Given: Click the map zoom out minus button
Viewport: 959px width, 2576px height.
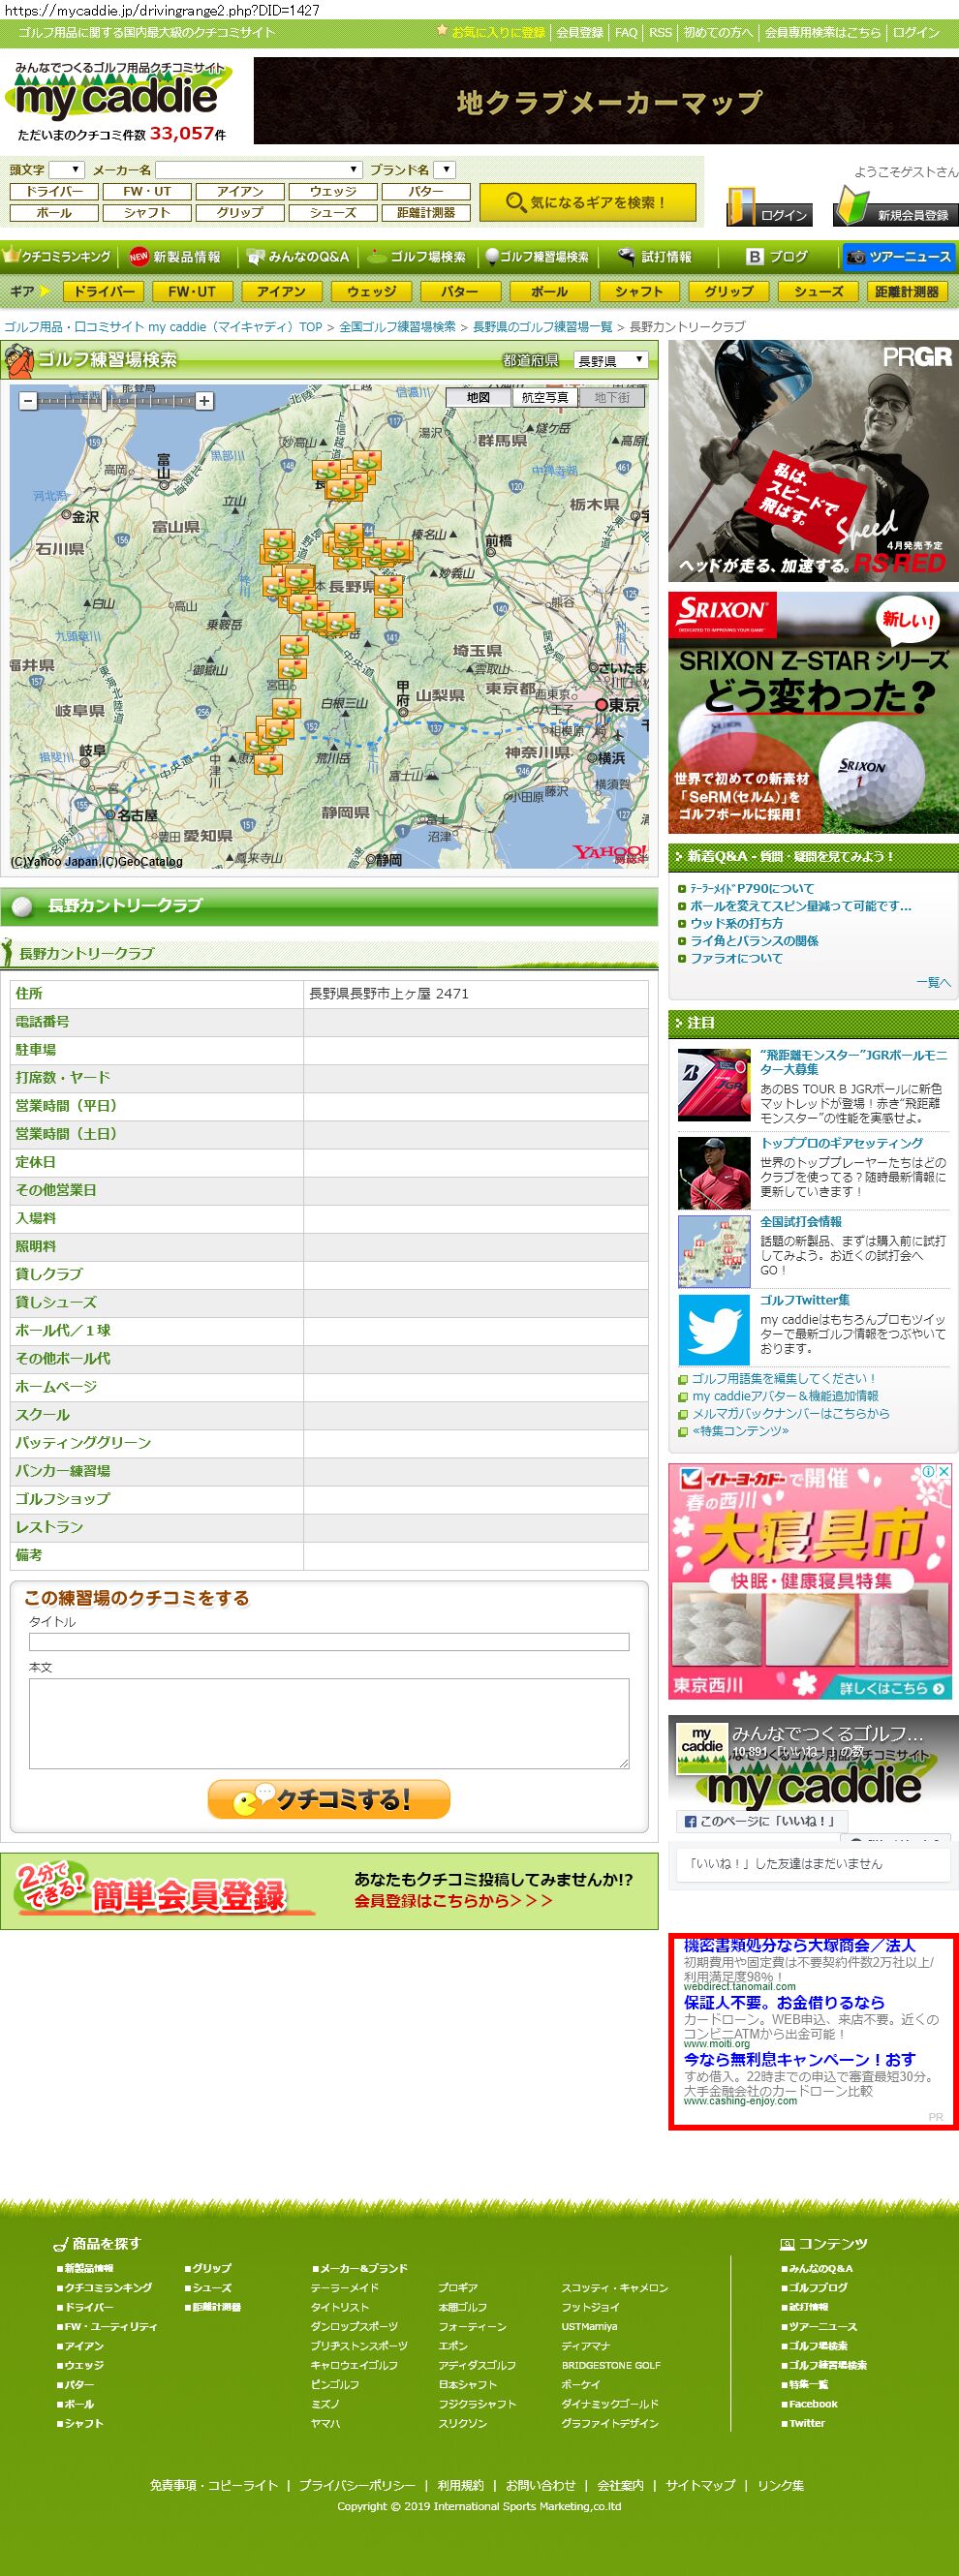Looking at the screenshot, I should (x=28, y=401).
